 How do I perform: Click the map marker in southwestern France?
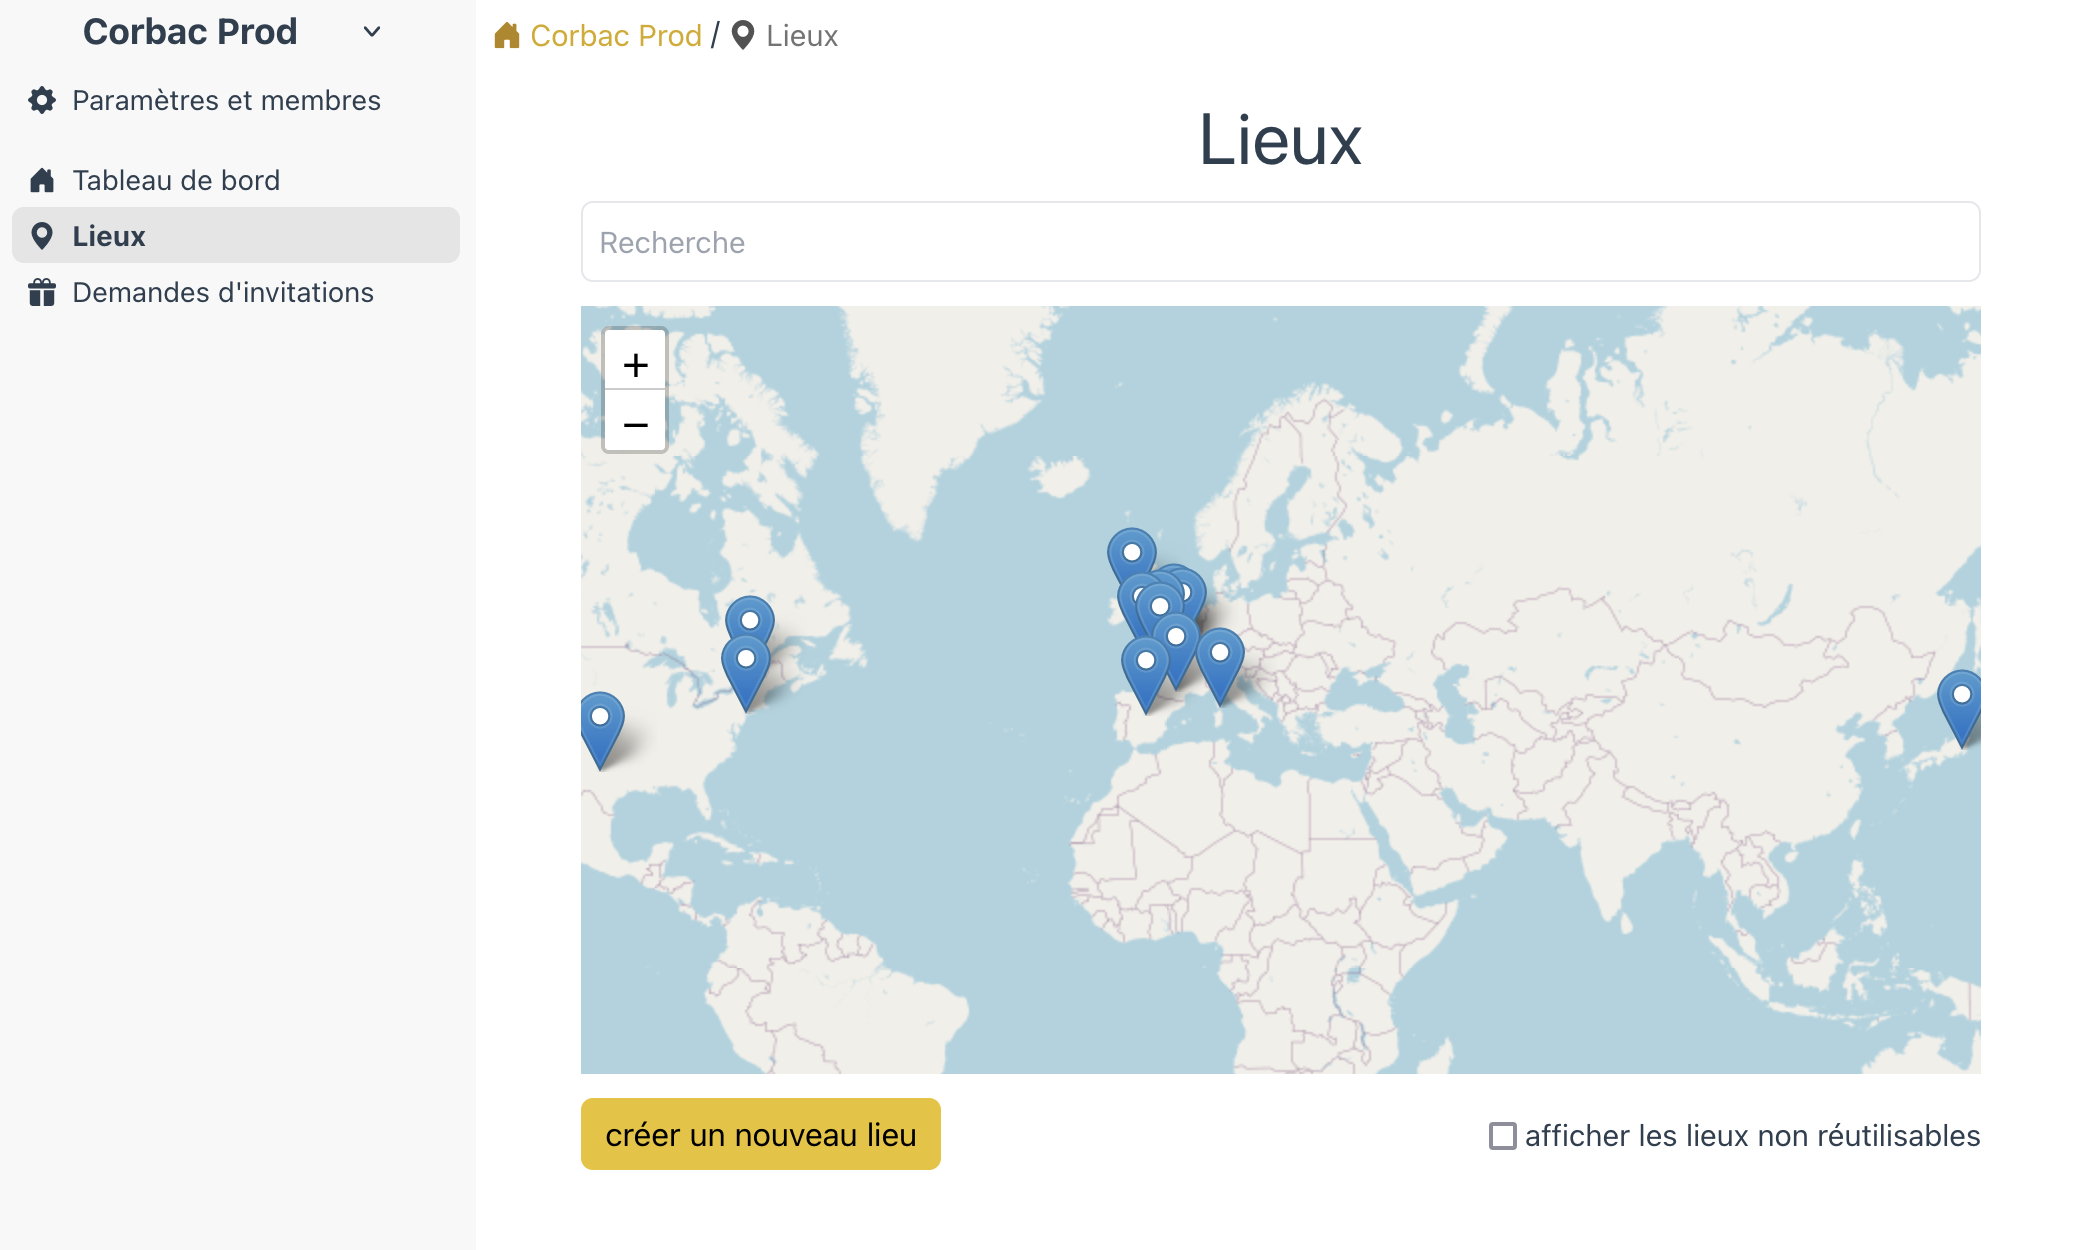pos(1146,670)
